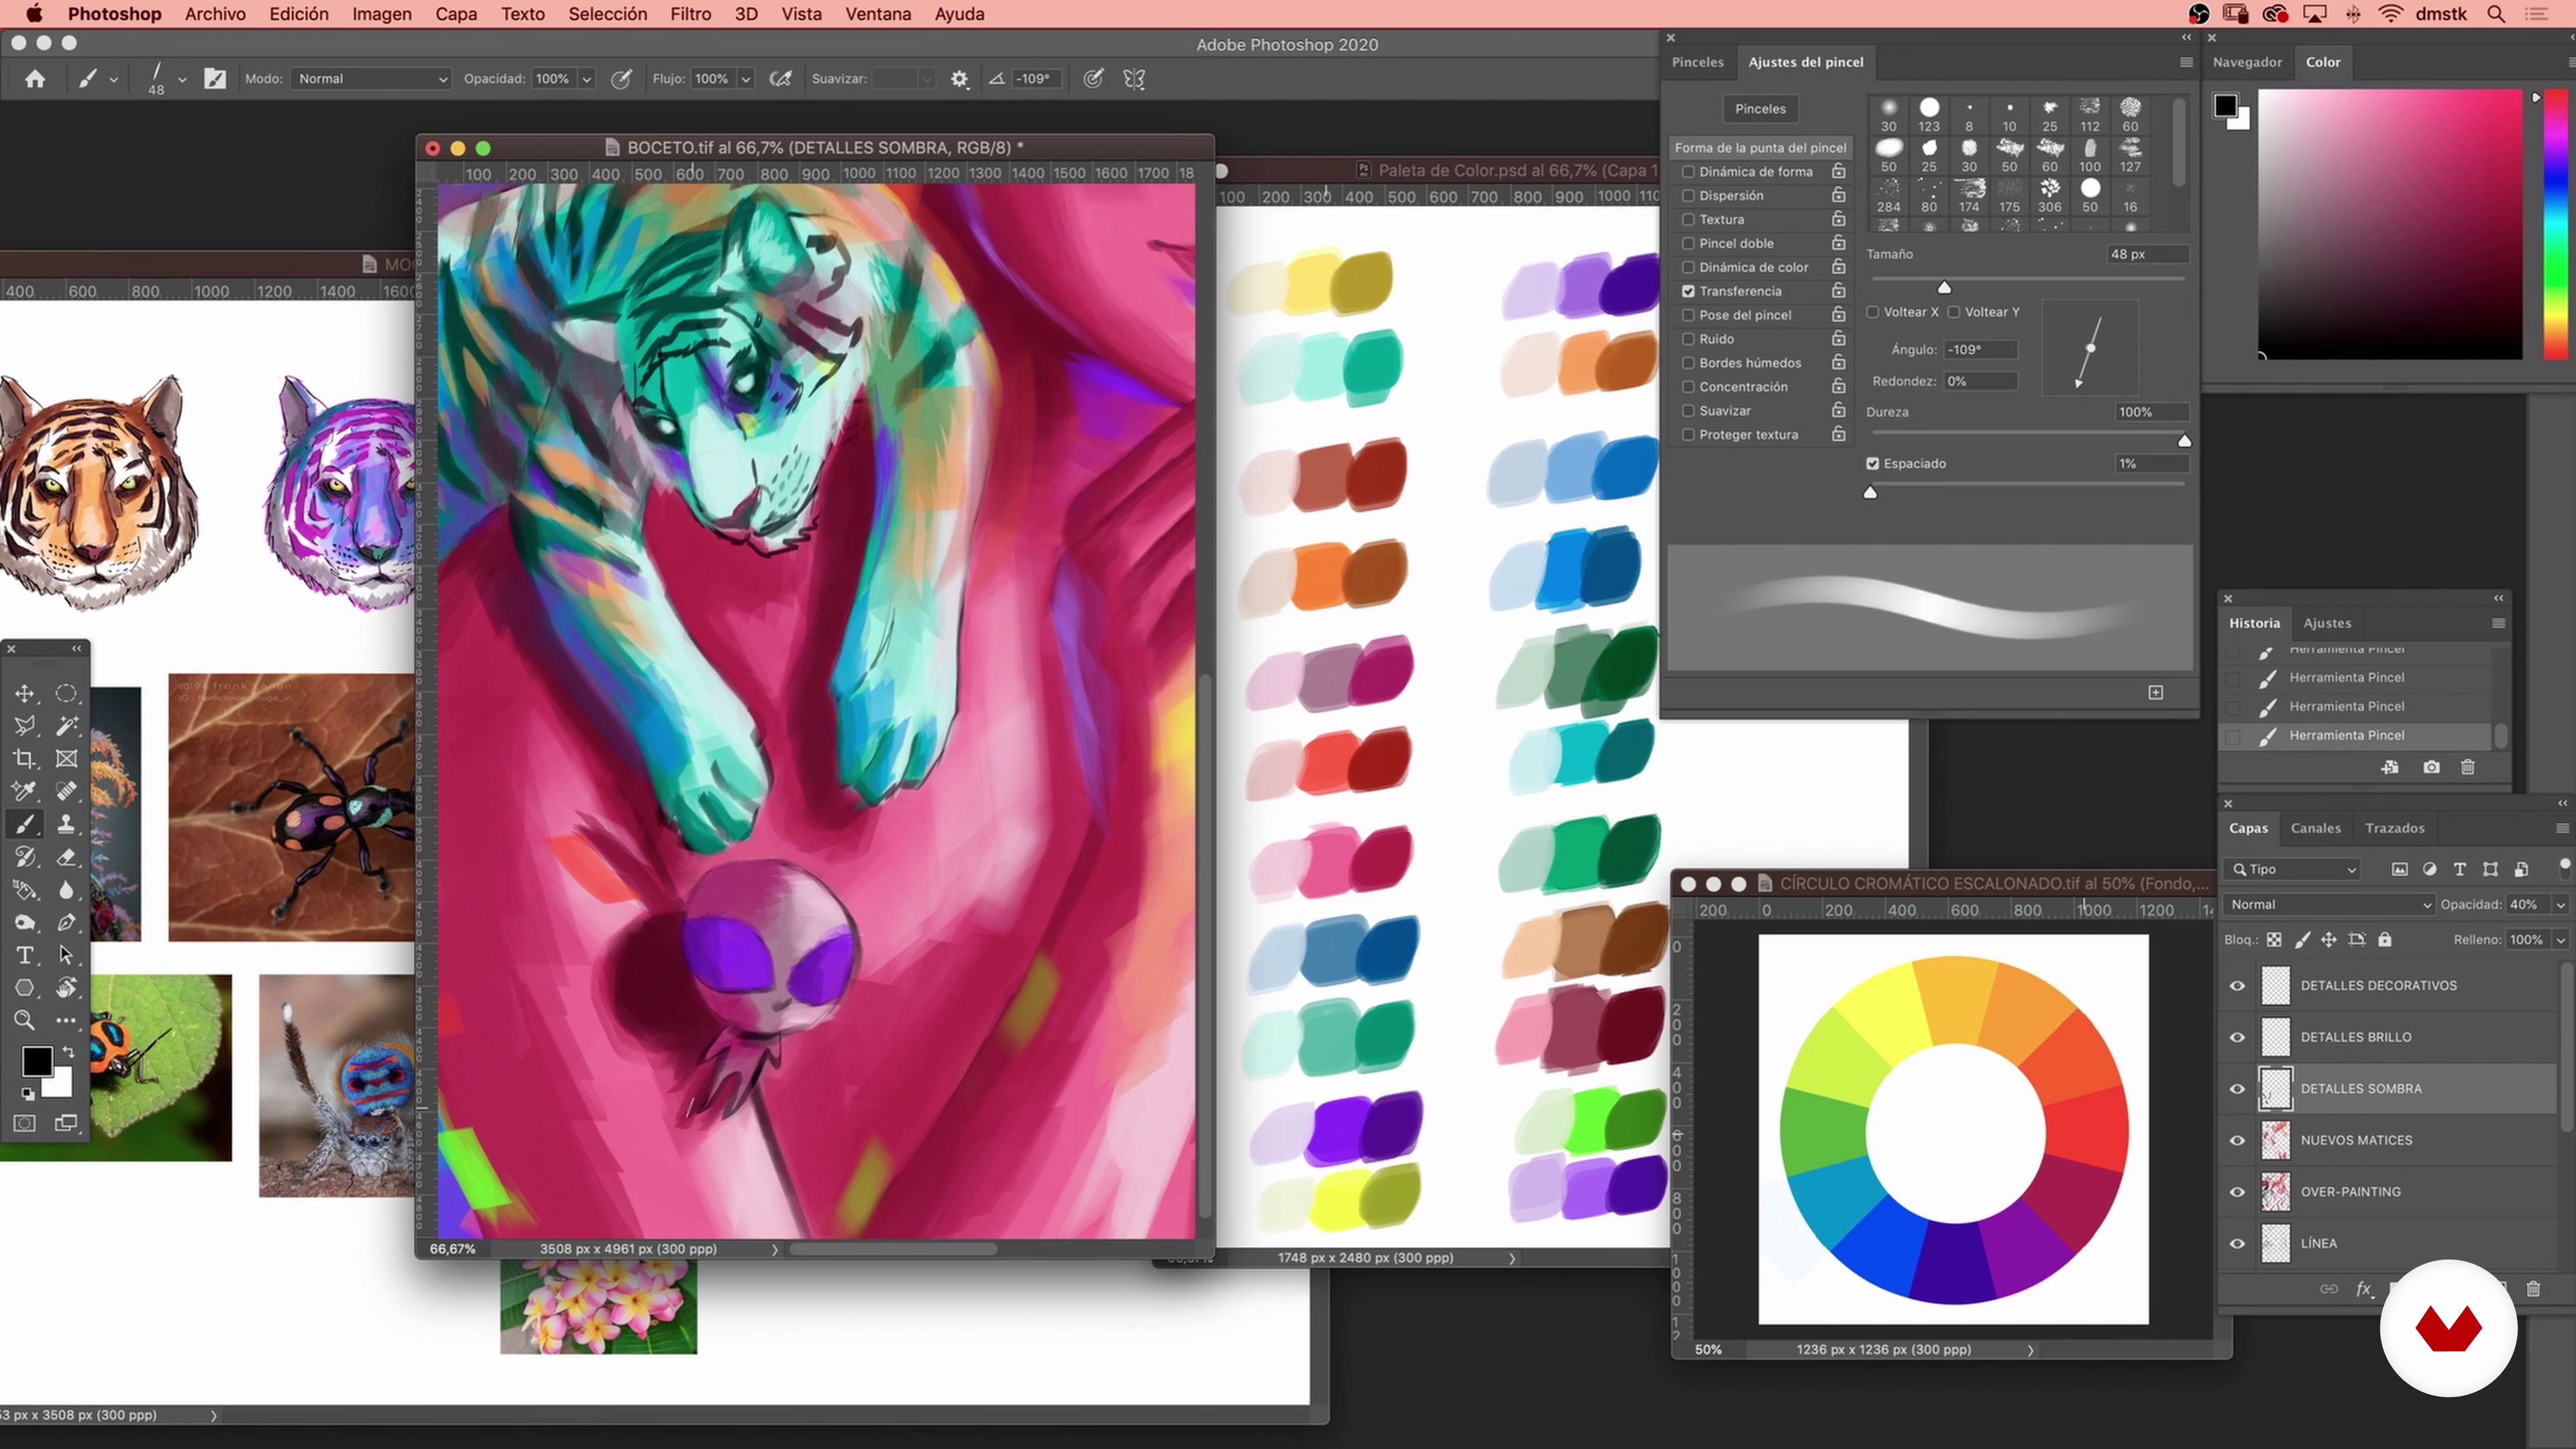2576x1449 pixels.
Task: Swap foreground and background colors
Action: 68,1052
